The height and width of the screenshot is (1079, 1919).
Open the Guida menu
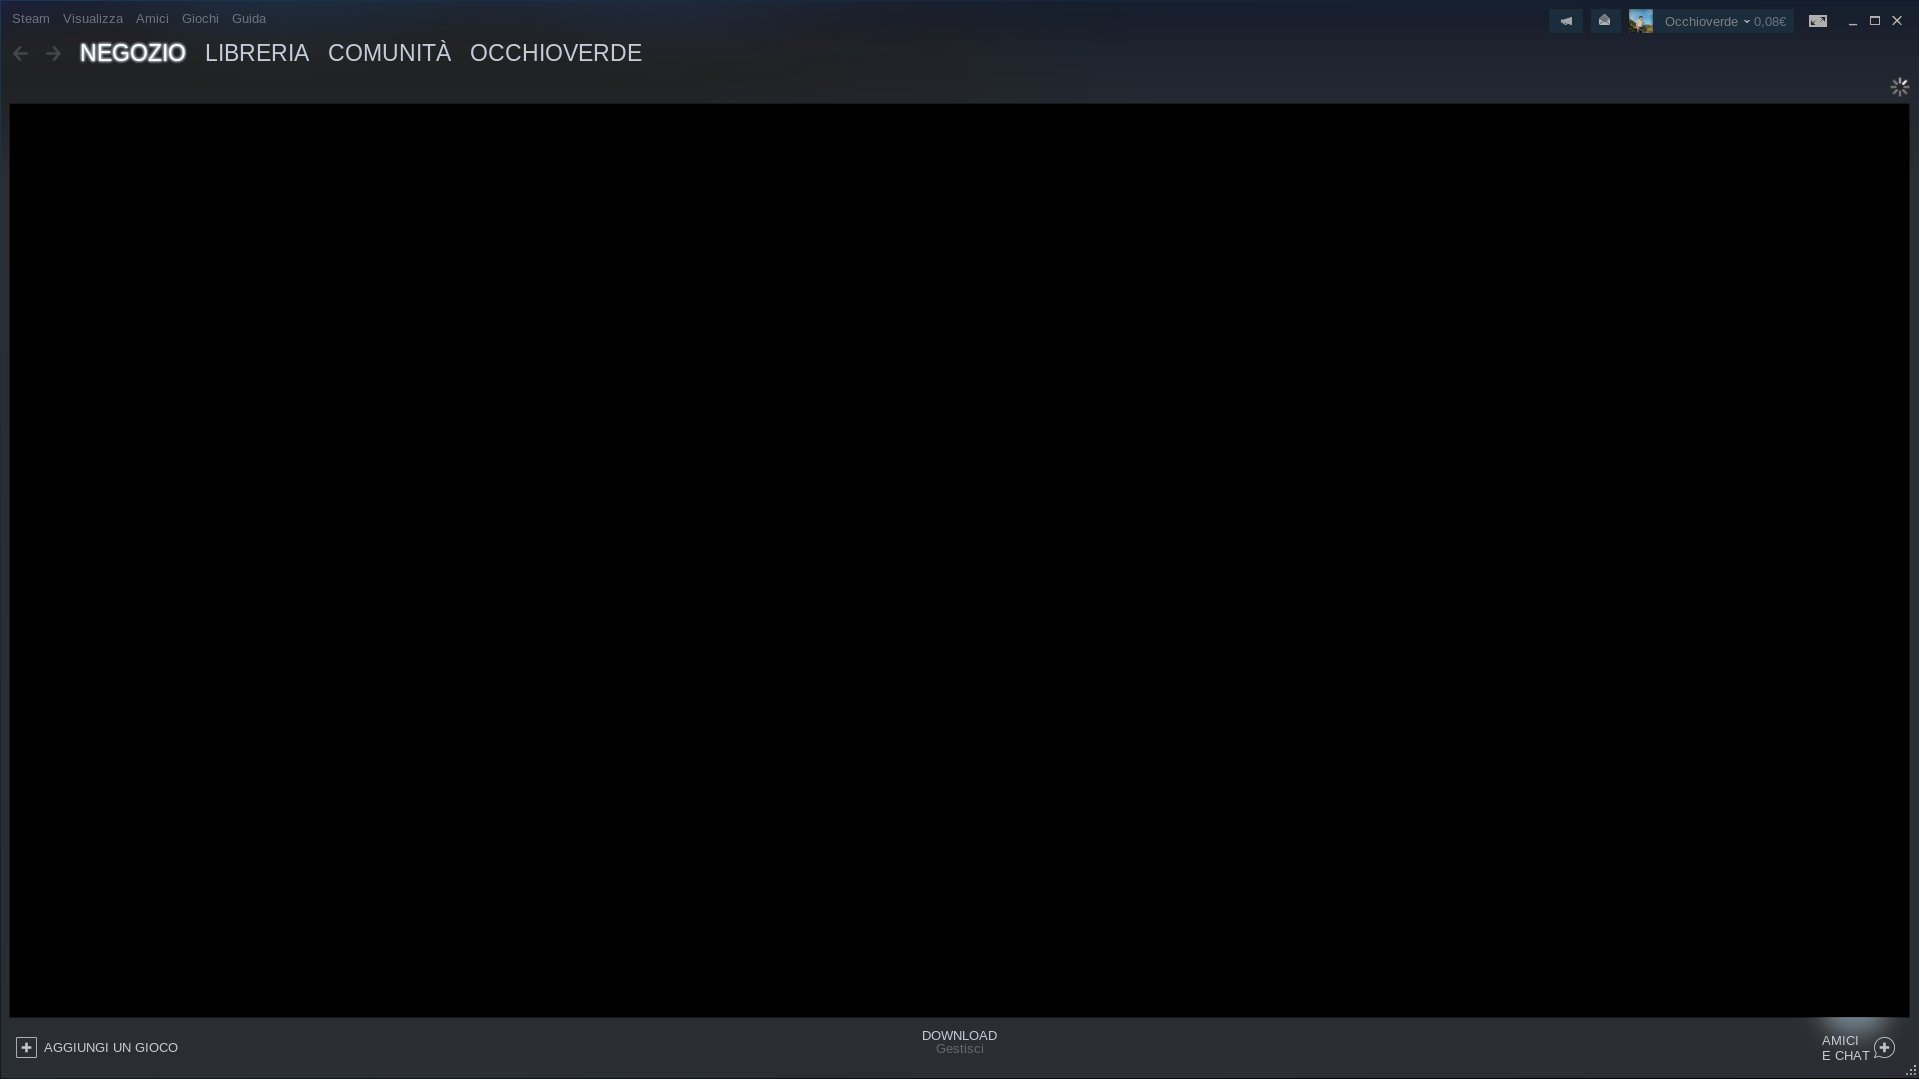248,18
